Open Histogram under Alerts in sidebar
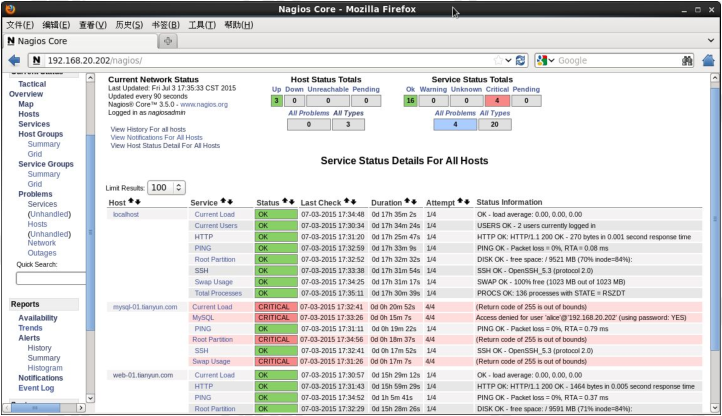 point(45,368)
